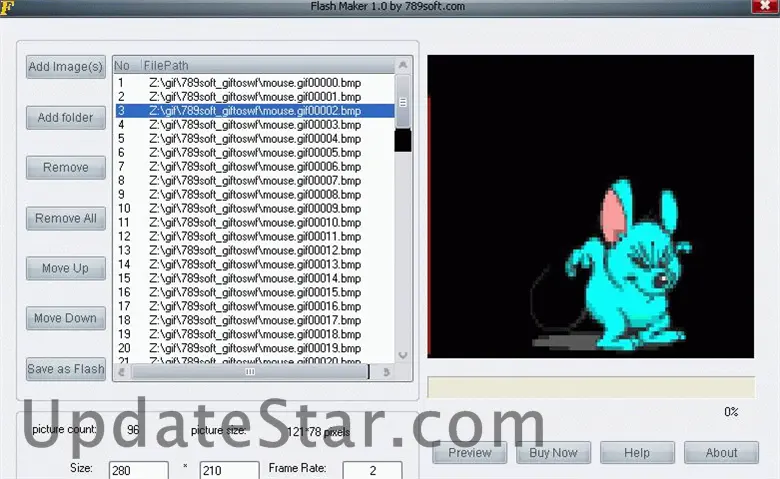Click the height field containing 210
Viewport: 780px width, 479px height.
pos(229,470)
